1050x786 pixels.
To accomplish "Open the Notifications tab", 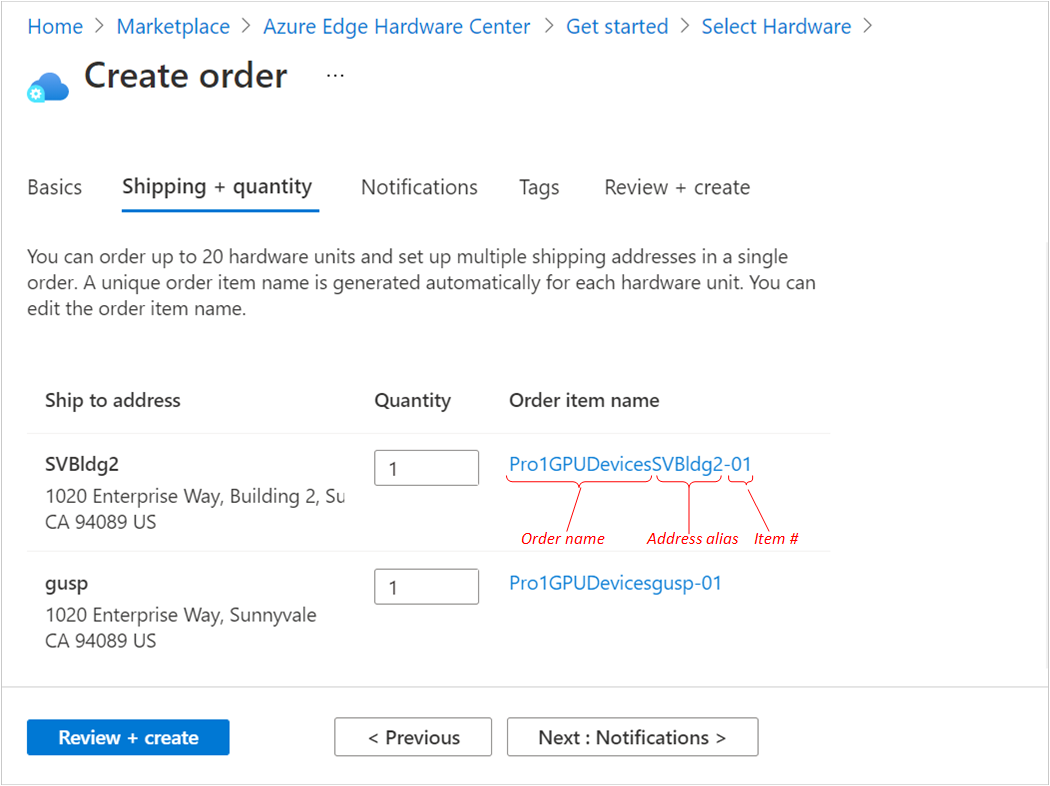I will click(419, 187).
